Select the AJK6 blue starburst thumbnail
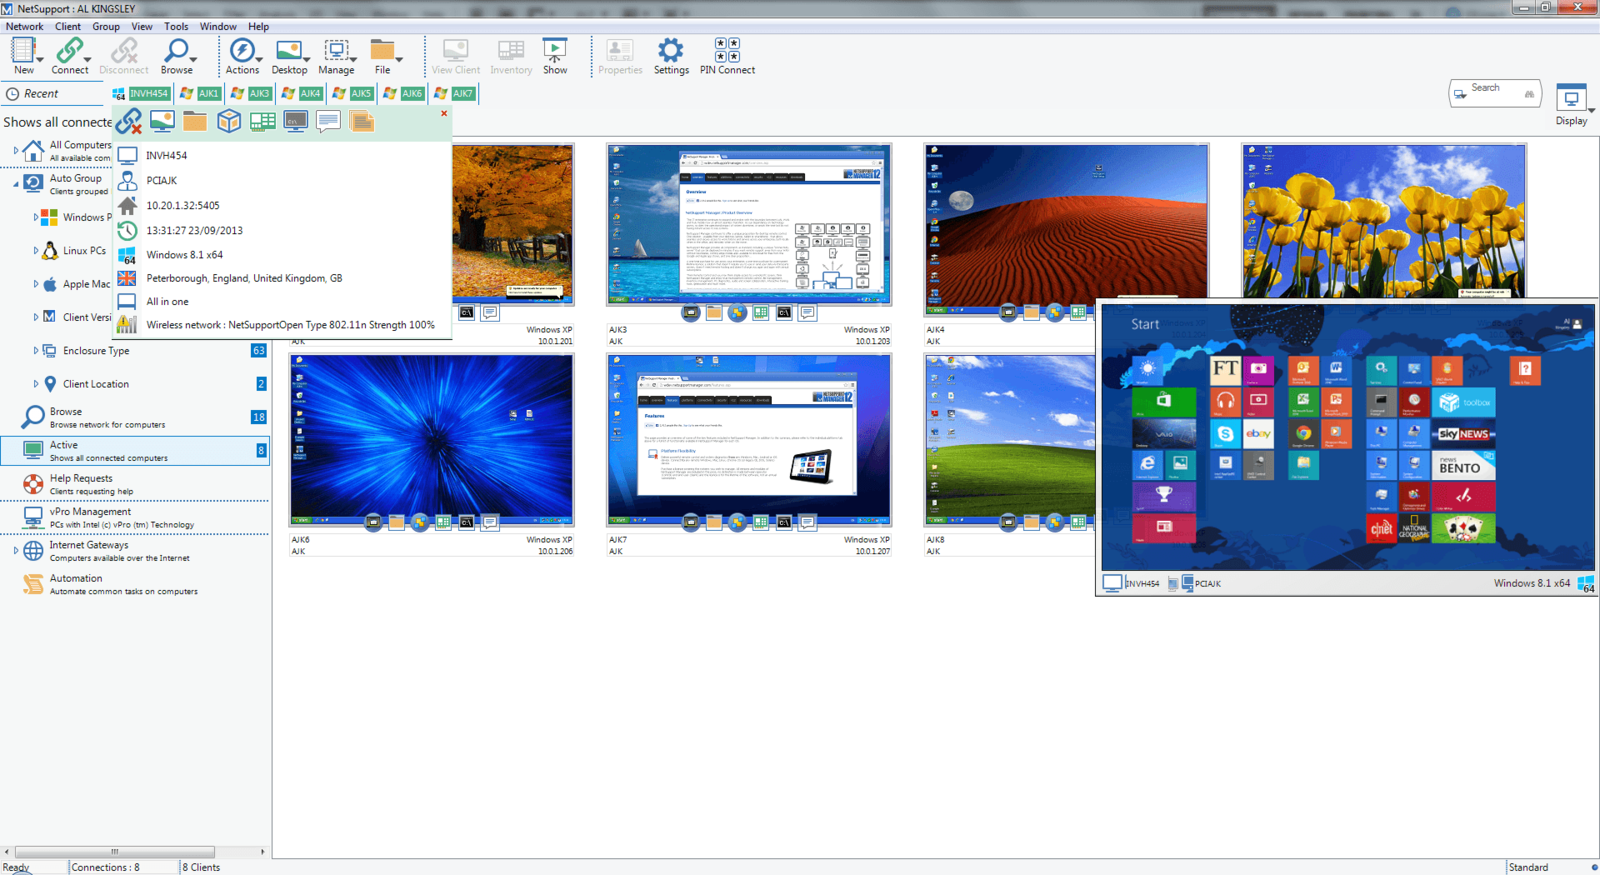Screen dimensions: 1600x875 point(431,436)
